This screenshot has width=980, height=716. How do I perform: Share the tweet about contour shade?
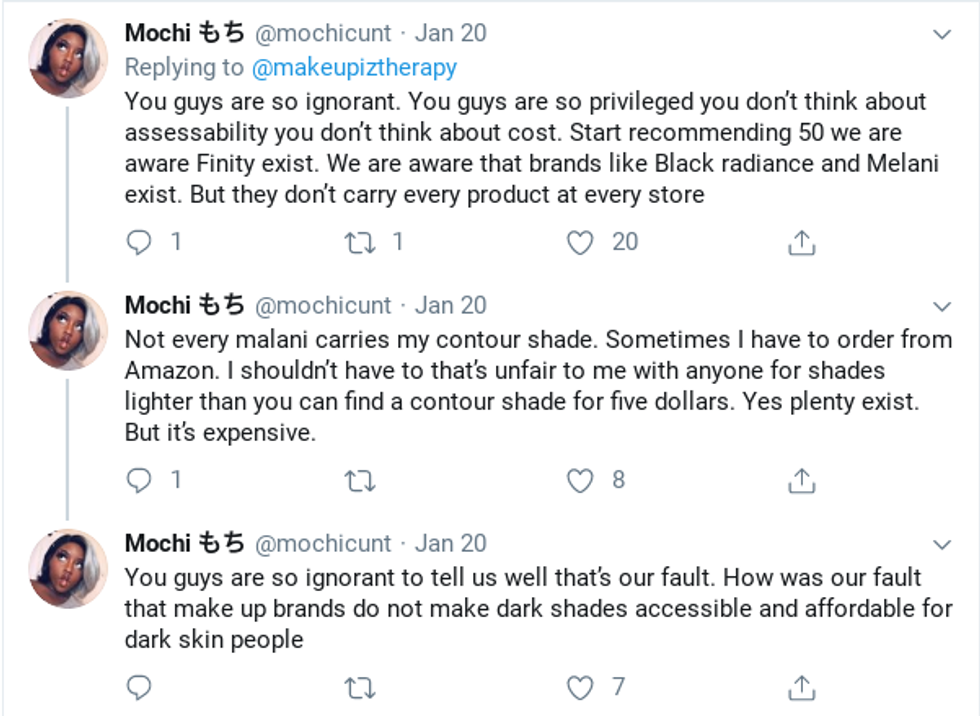[x=801, y=481]
